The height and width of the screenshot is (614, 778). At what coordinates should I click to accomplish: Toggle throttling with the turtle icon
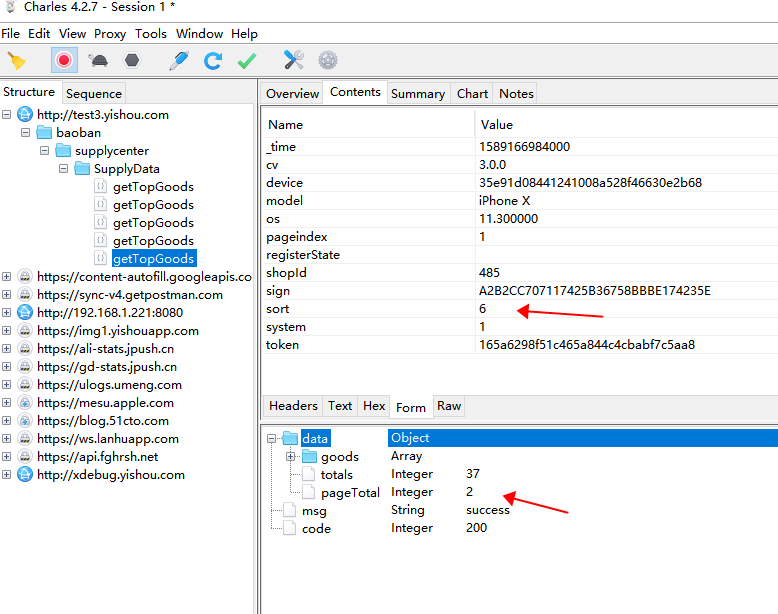click(x=98, y=61)
